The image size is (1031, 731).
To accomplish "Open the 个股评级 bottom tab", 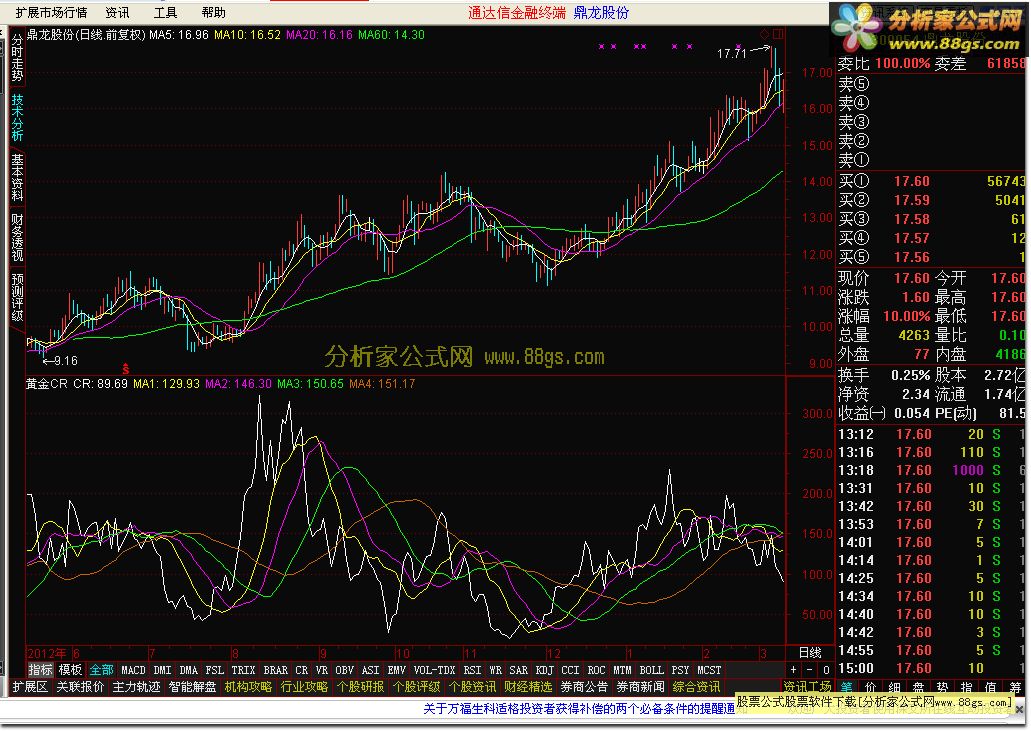I will [x=416, y=687].
